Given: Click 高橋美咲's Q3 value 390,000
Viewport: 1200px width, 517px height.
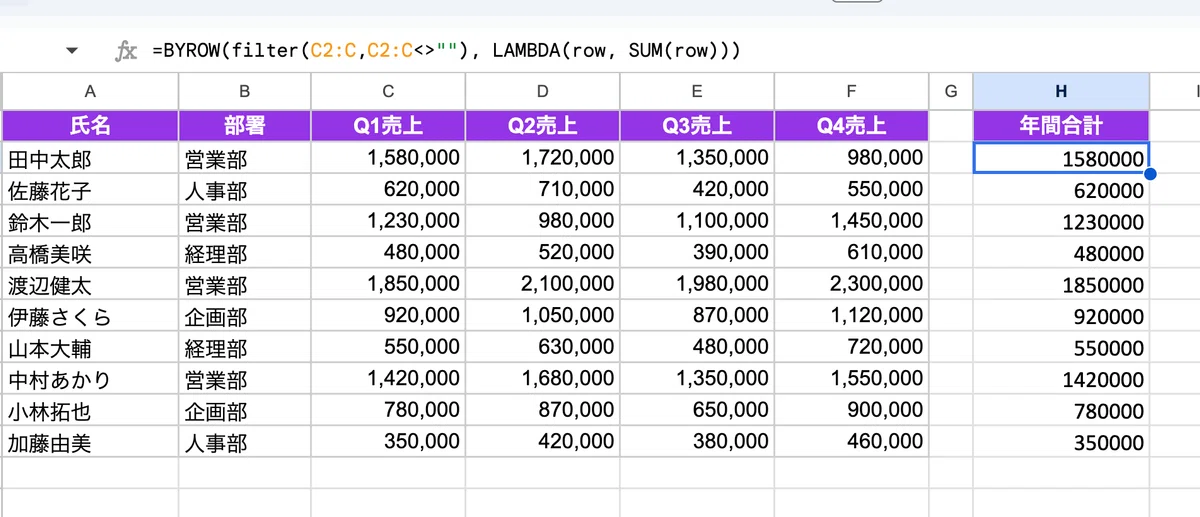Looking at the screenshot, I should tap(697, 253).
